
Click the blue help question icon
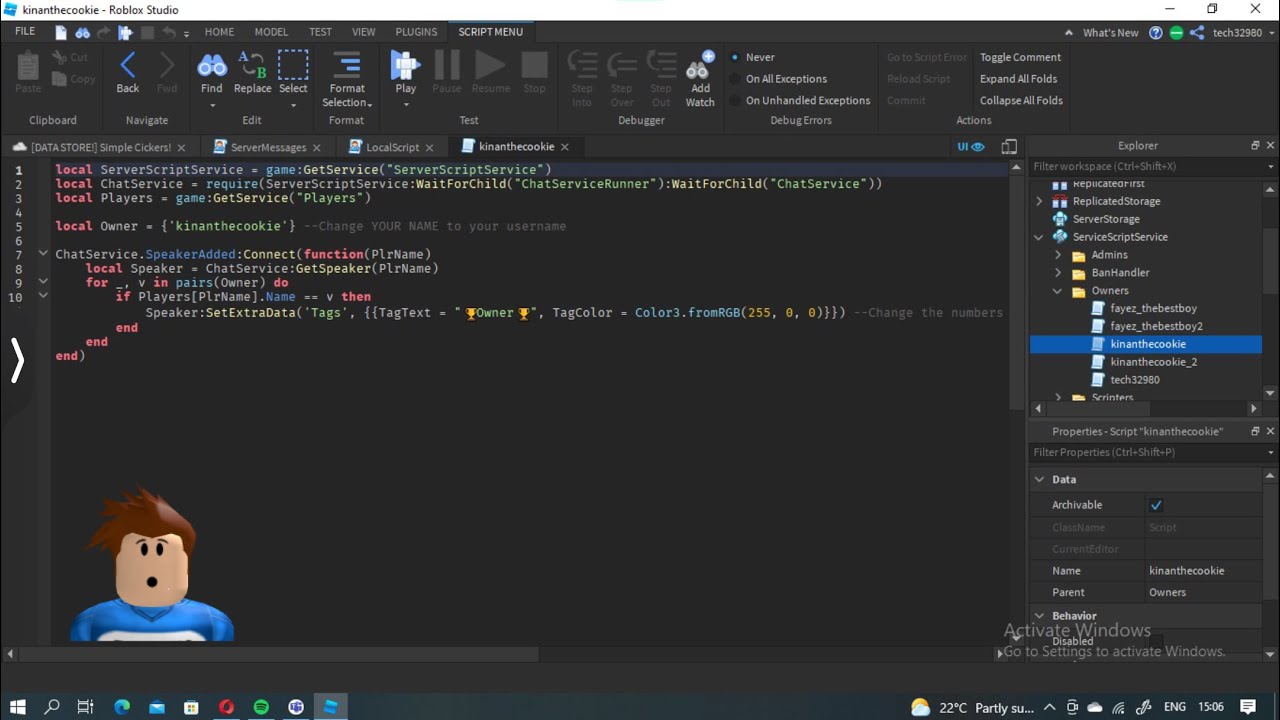[1156, 32]
